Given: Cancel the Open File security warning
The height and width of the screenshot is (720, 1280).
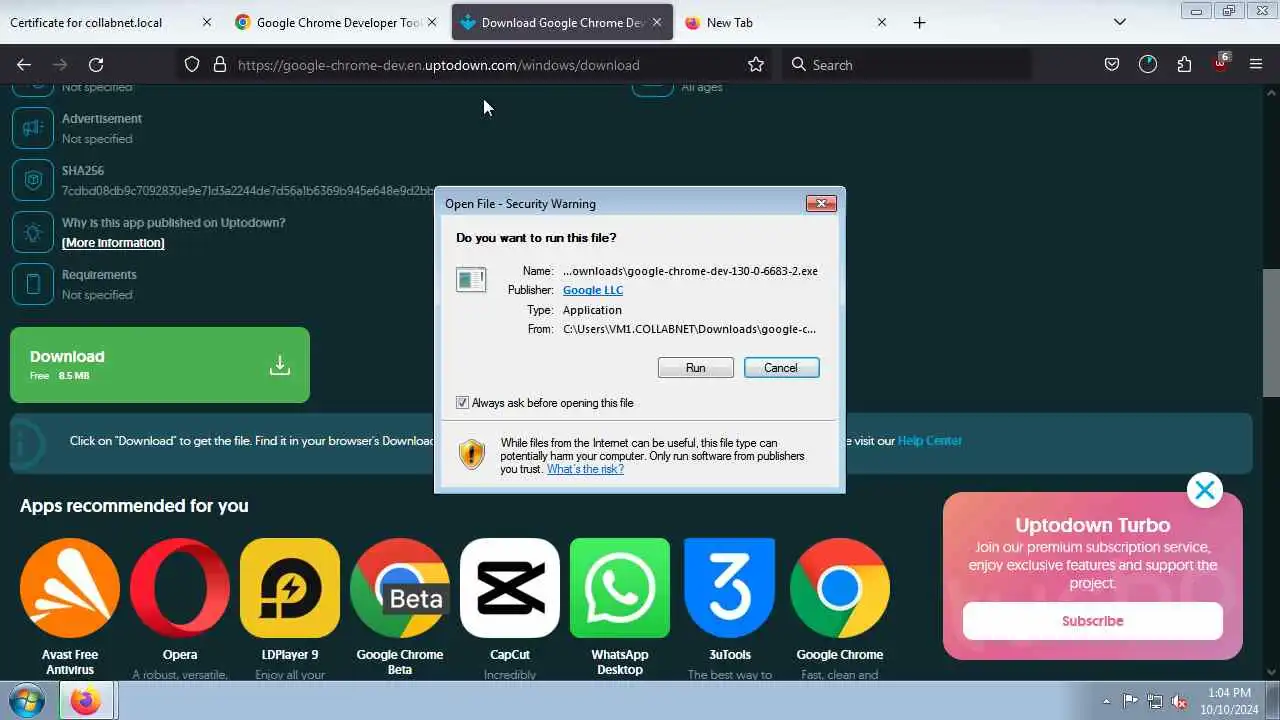Looking at the screenshot, I should pos(781,368).
